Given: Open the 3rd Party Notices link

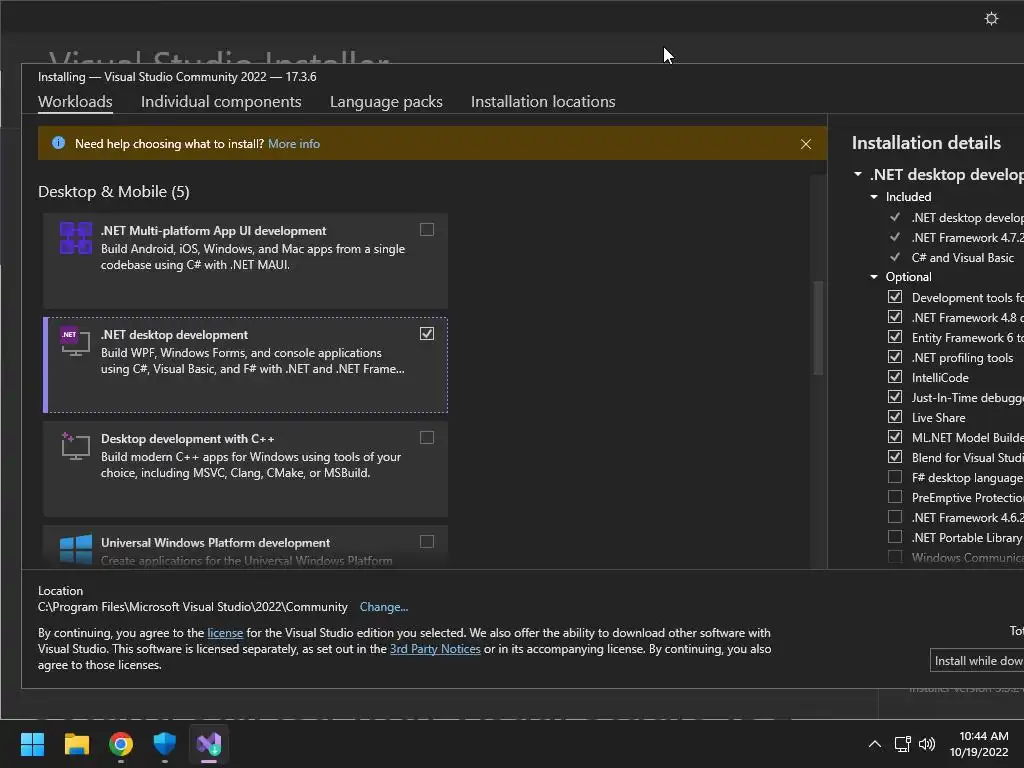Looking at the screenshot, I should [x=435, y=648].
